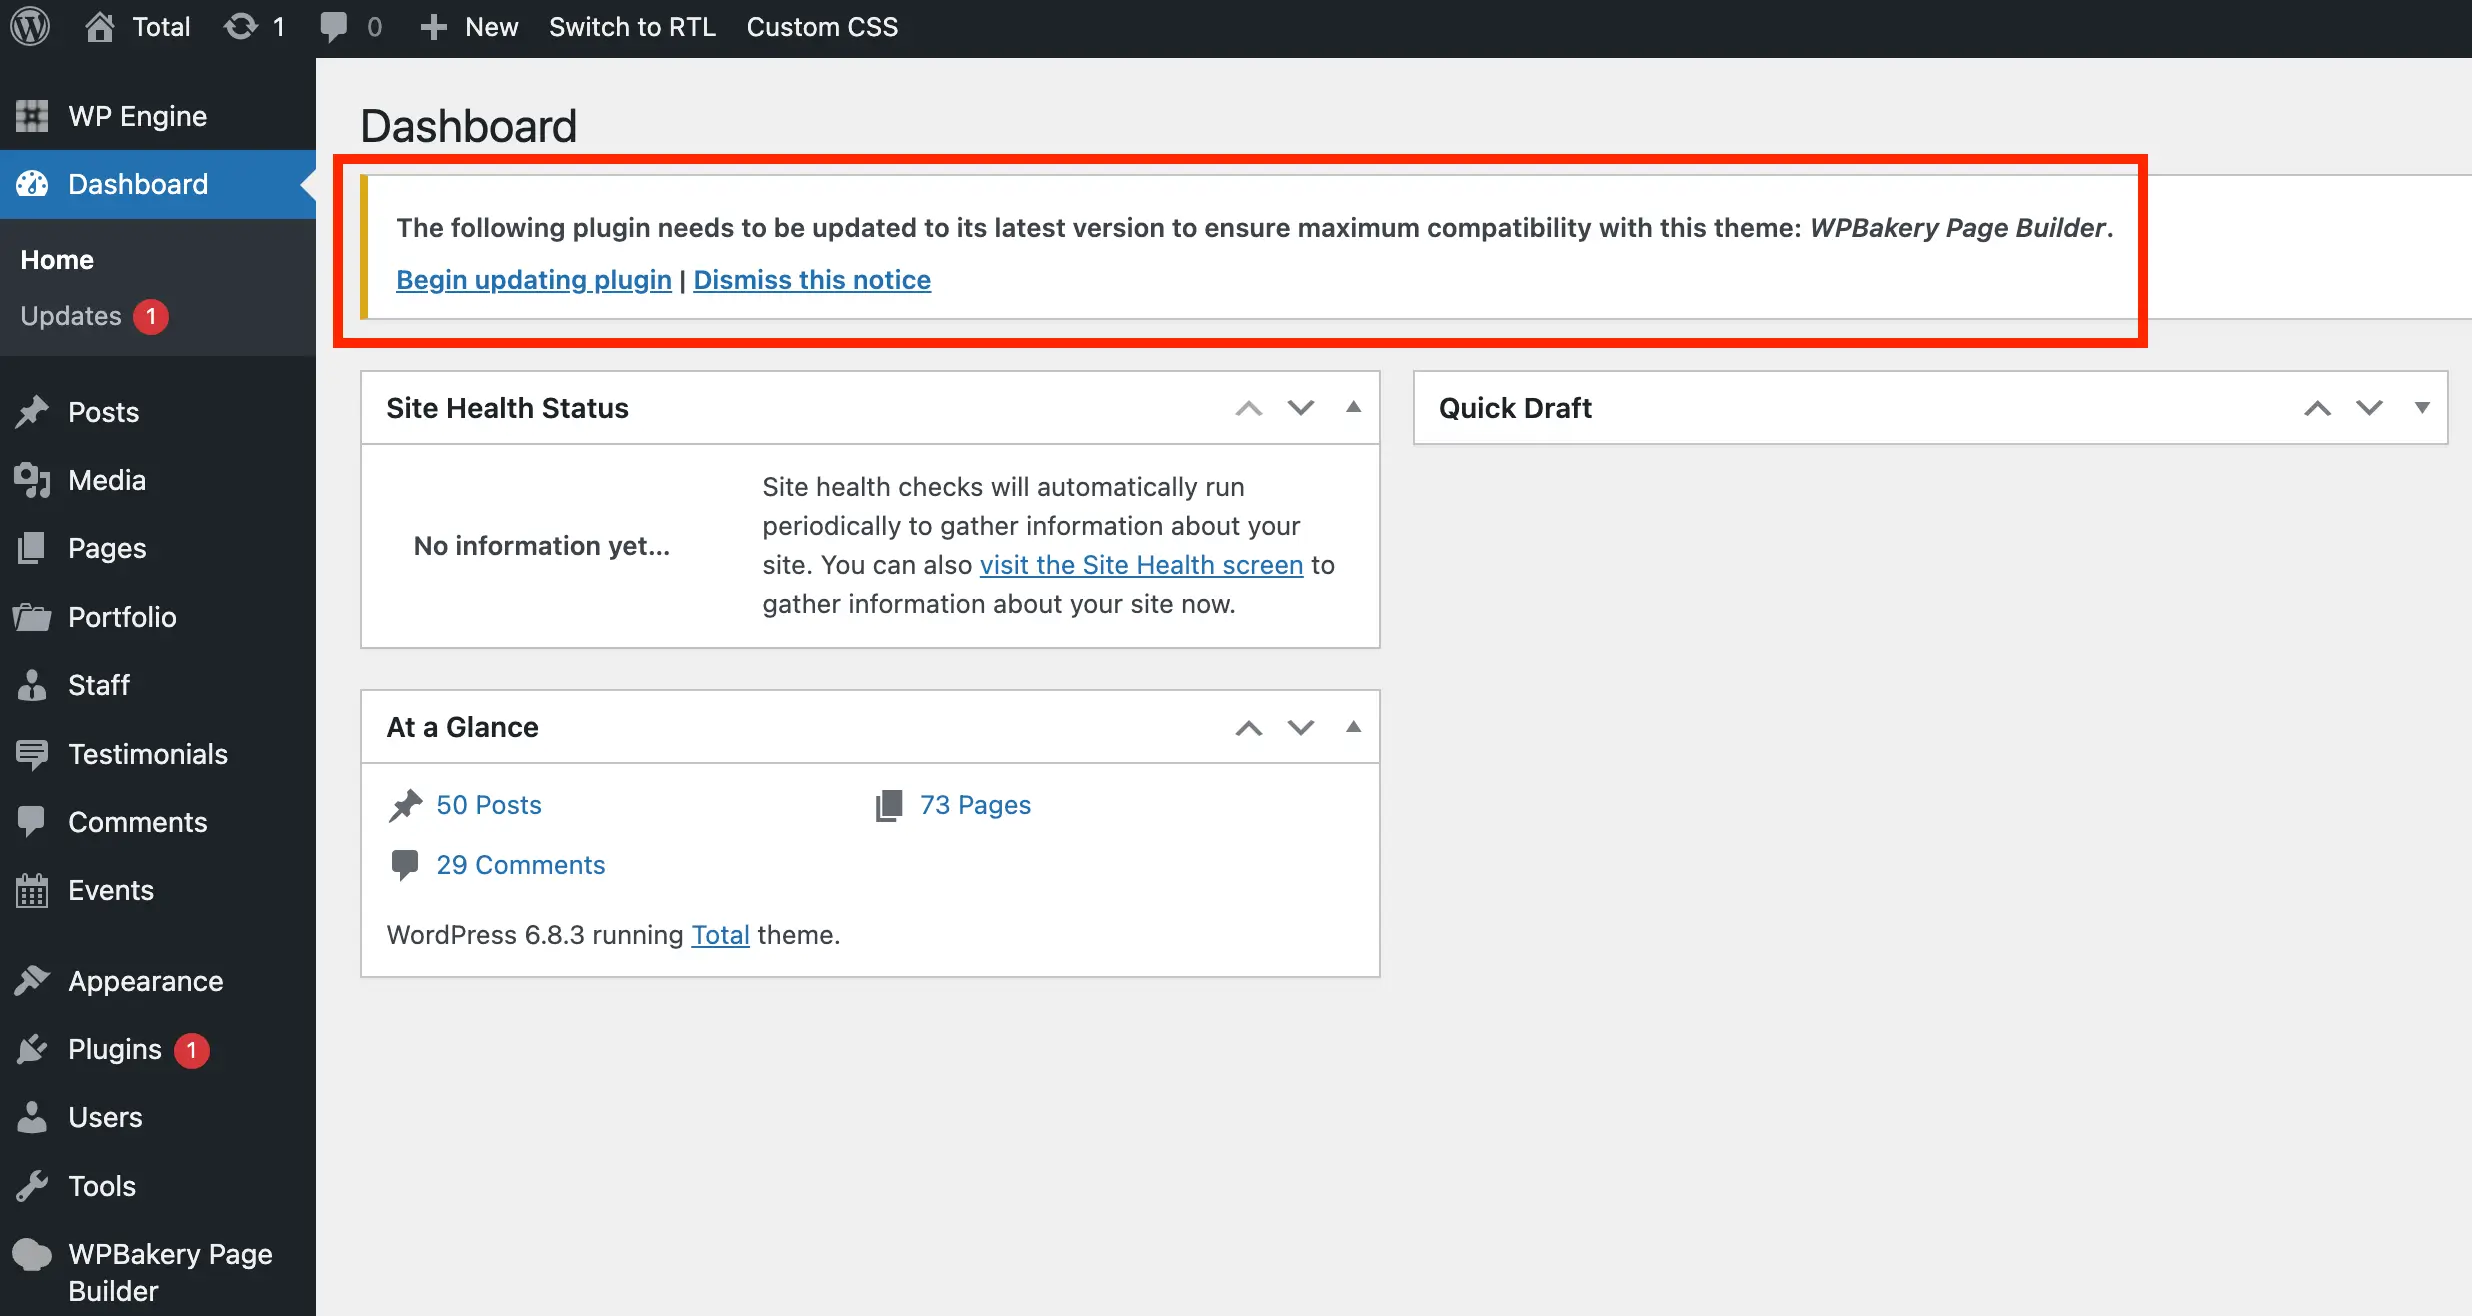
Task: Open Custom CSS in admin bar
Action: (x=822, y=27)
